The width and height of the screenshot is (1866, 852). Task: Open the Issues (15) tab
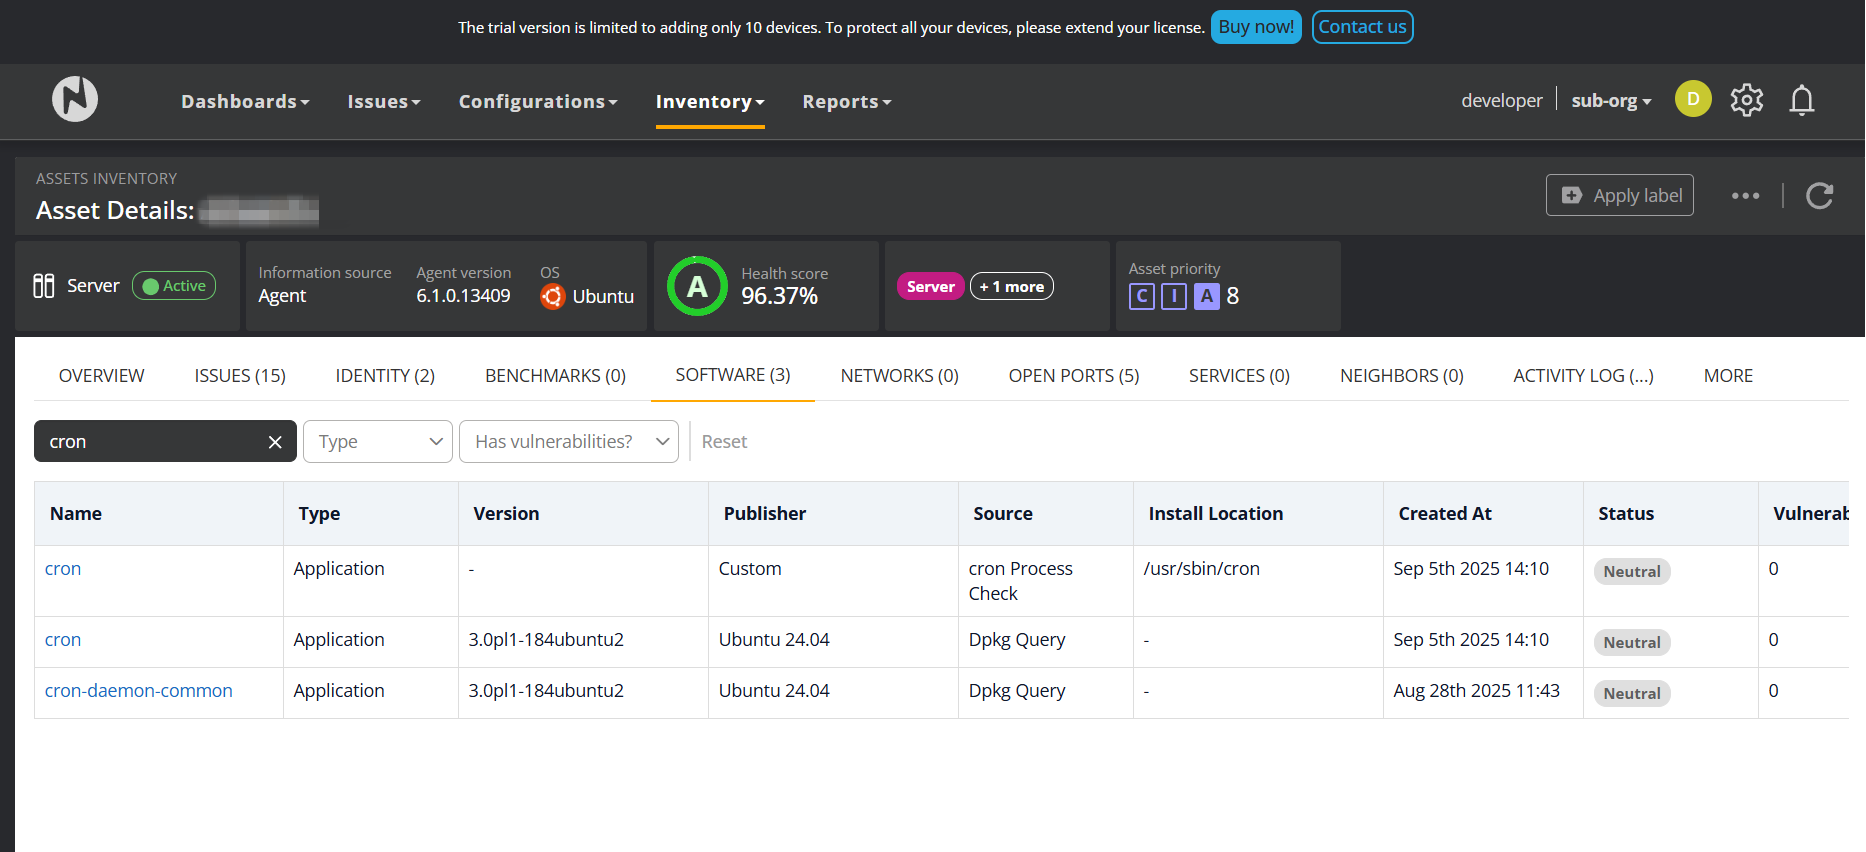[240, 376]
